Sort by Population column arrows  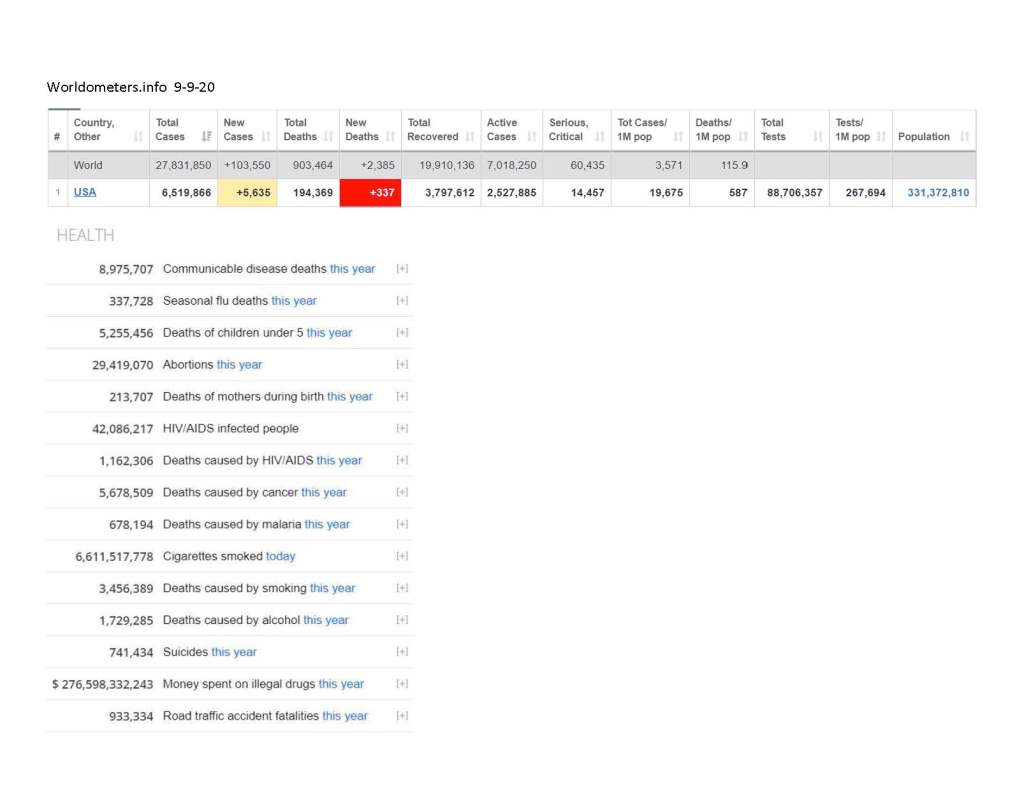click(x=965, y=137)
